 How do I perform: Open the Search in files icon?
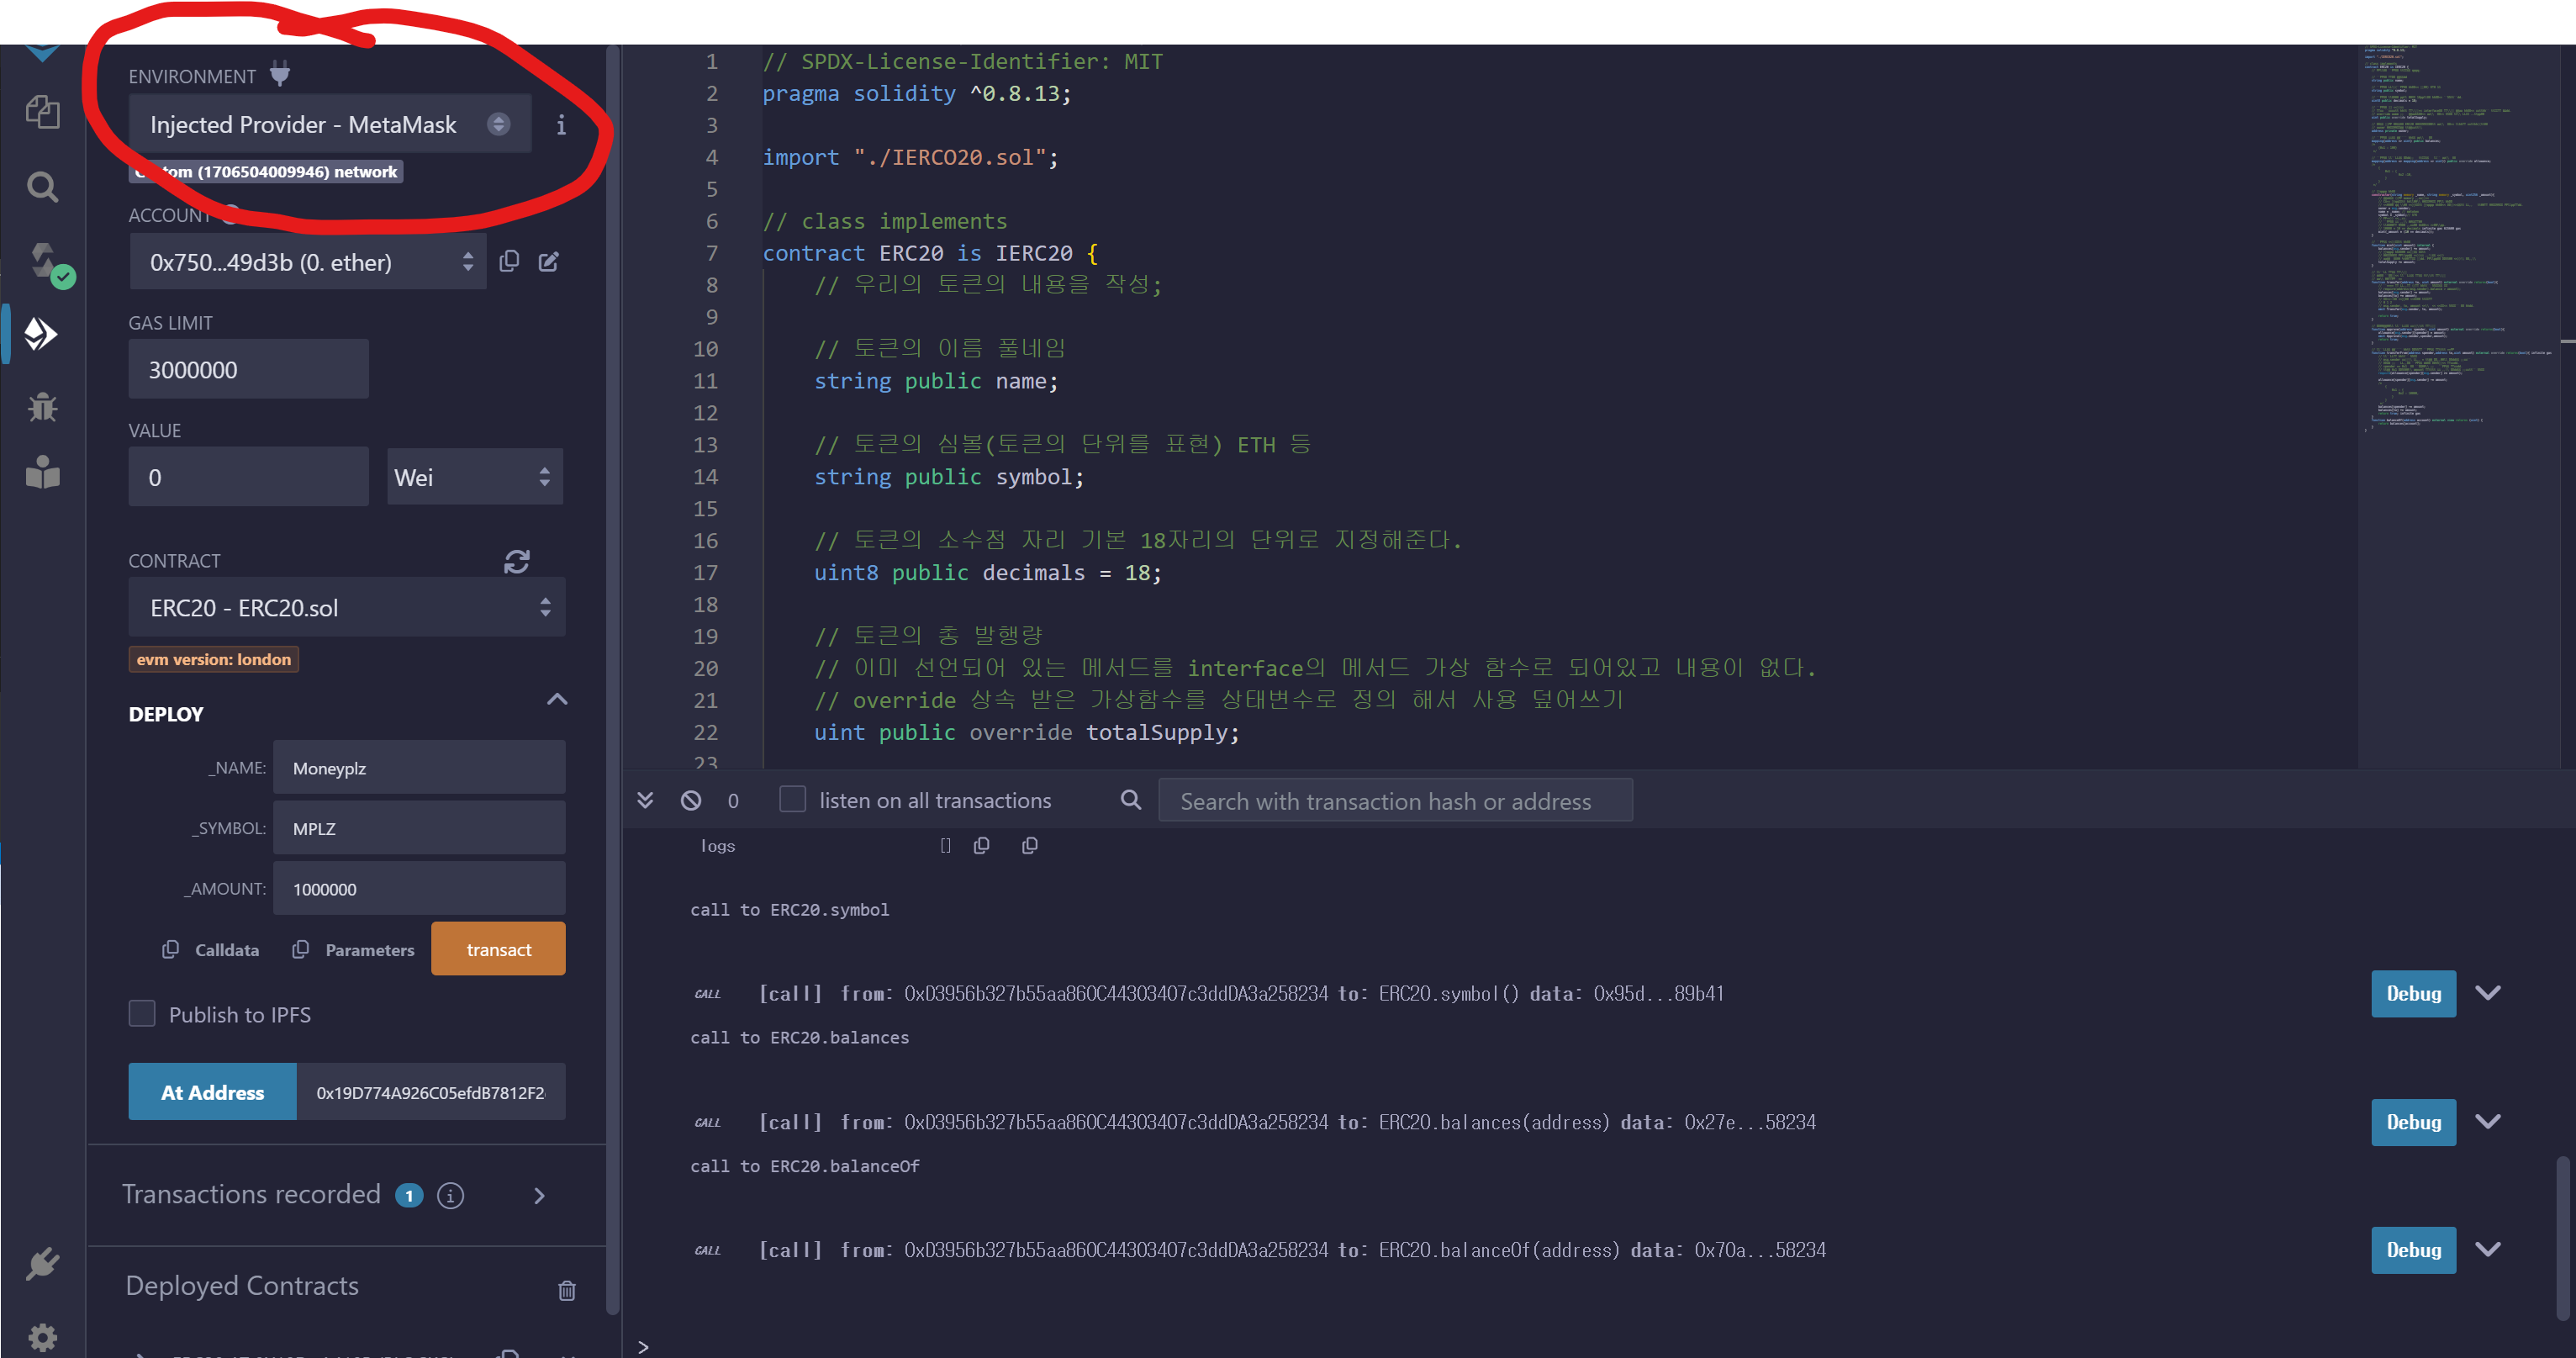[42, 187]
